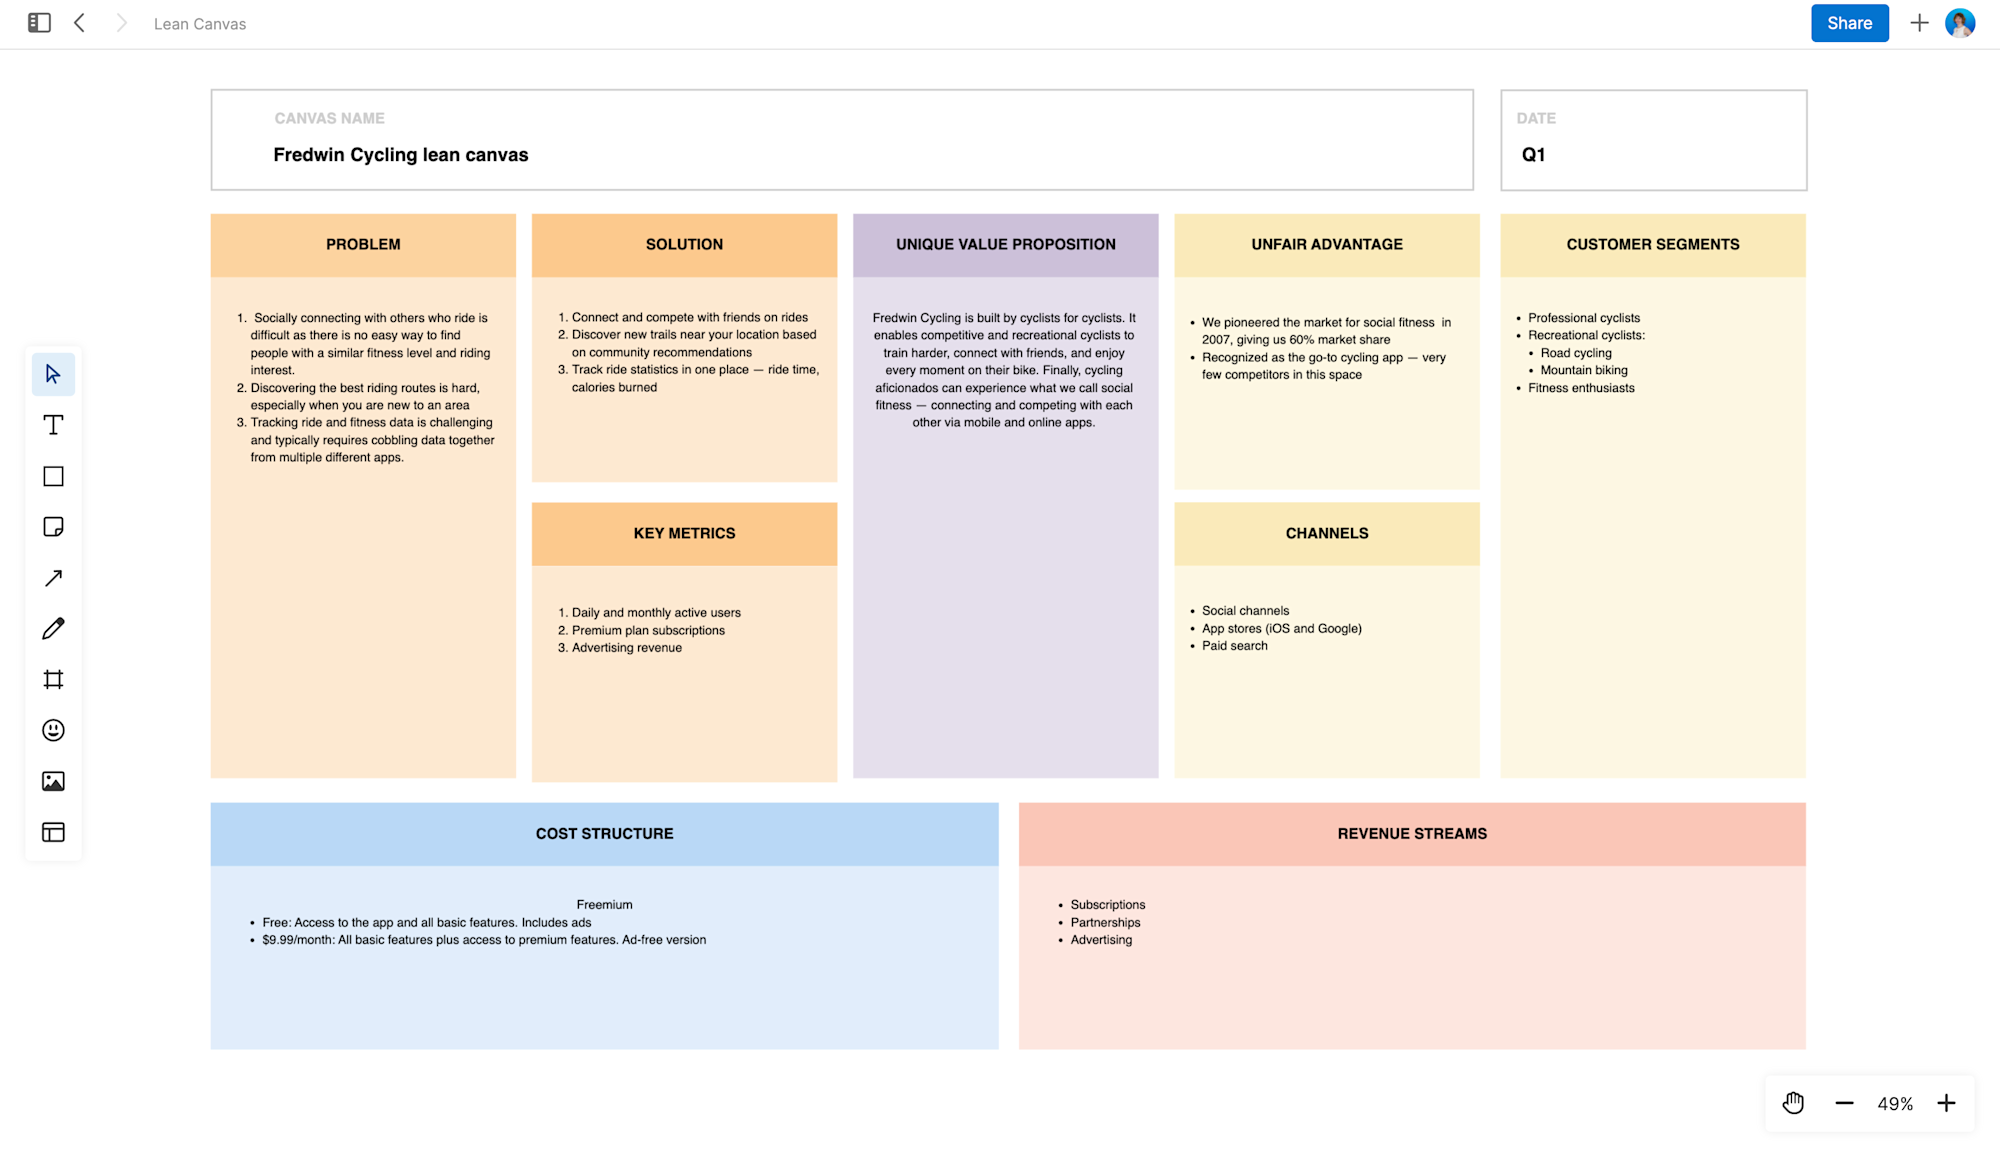This screenshot has height=1156, width=2000.
Task: Zoom out with the minus button
Action: (1844, 1104)
